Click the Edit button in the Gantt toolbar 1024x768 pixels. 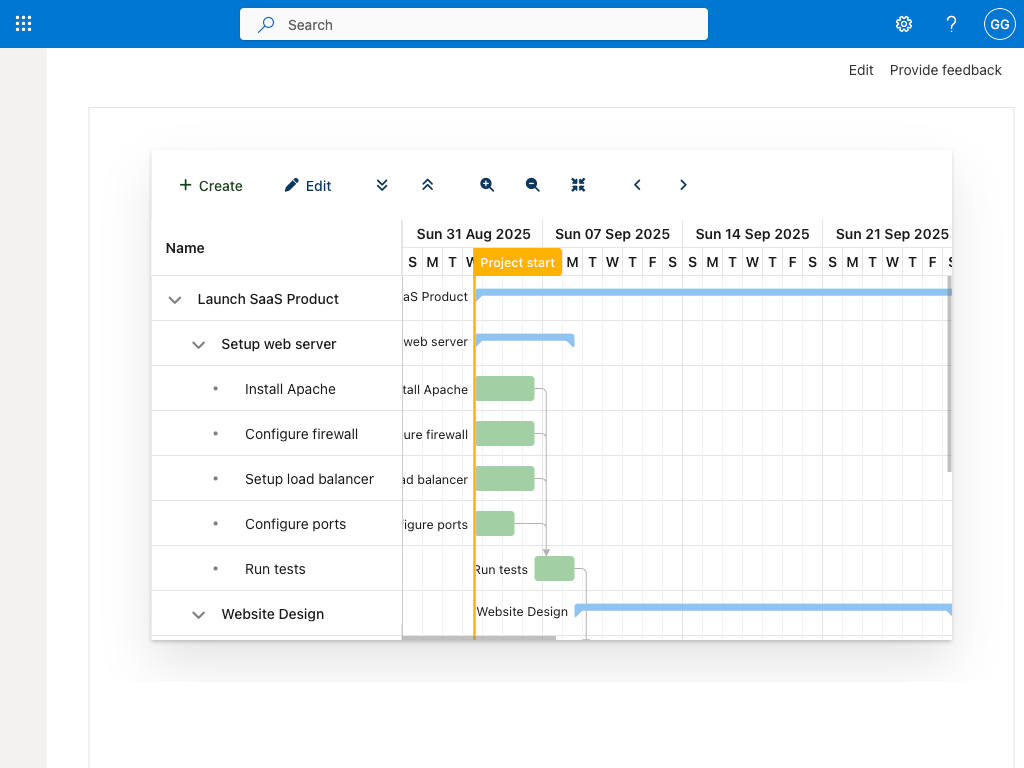click(307, 185)
